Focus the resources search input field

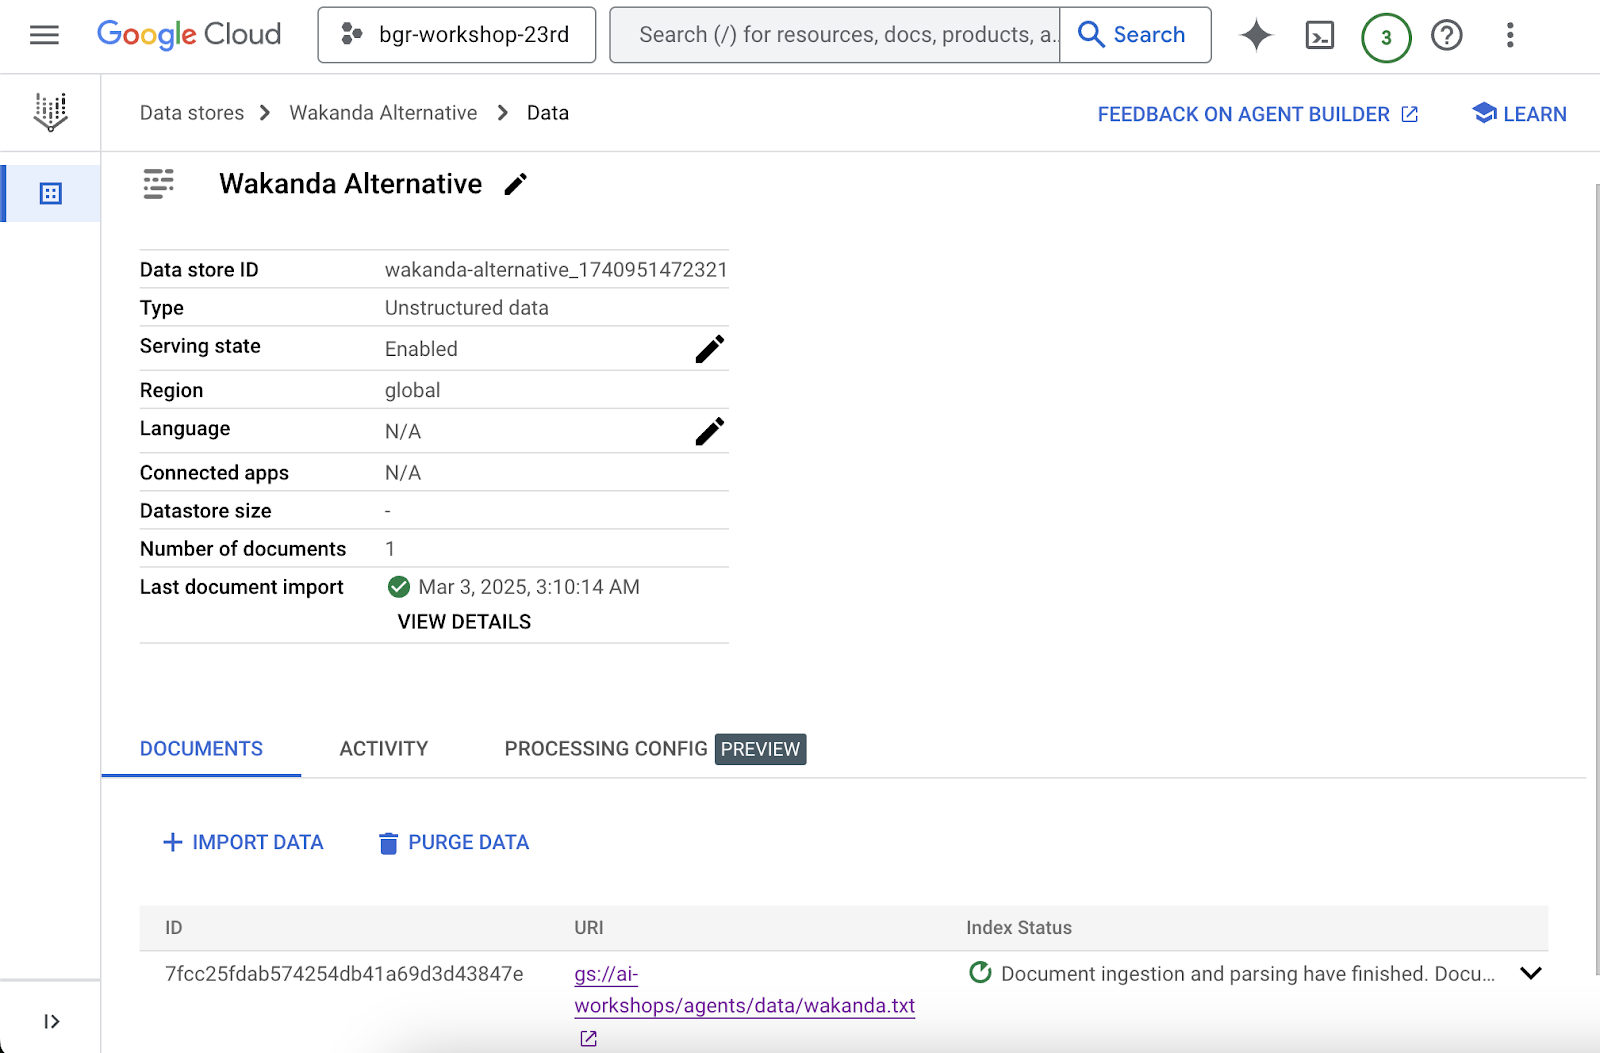(x=836, y=35)
